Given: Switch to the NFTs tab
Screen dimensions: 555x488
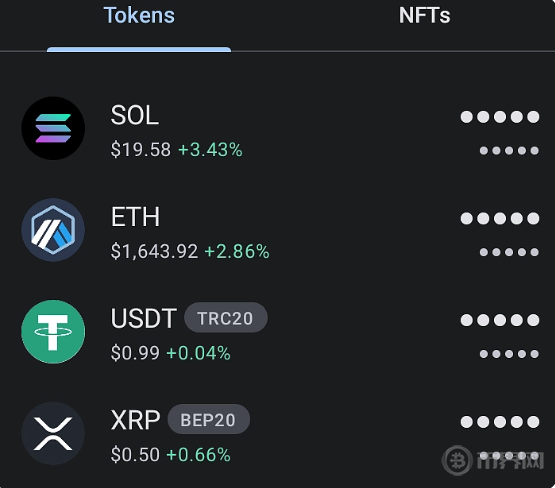Looking at the screenshot, I should (x=424, y=16).
